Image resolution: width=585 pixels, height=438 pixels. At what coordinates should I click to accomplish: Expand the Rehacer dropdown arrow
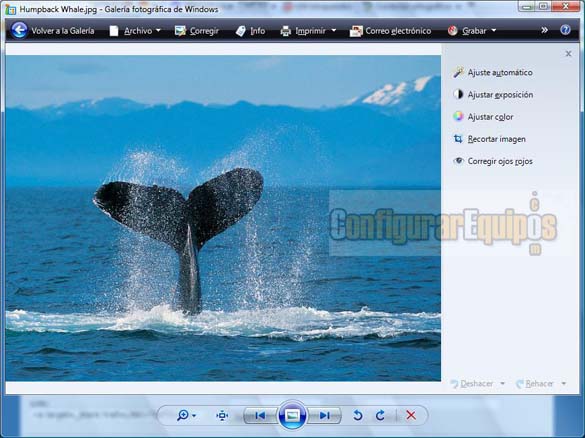[564, 383]
